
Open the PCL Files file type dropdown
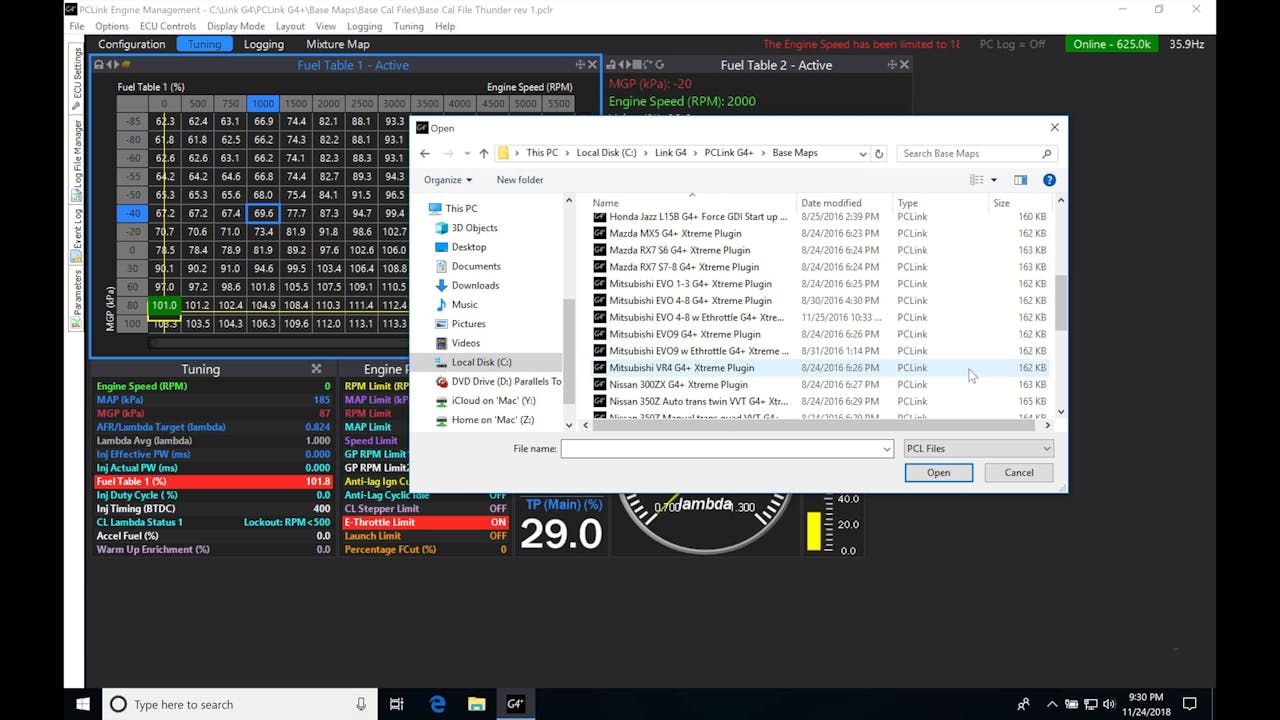click(978, 448)
